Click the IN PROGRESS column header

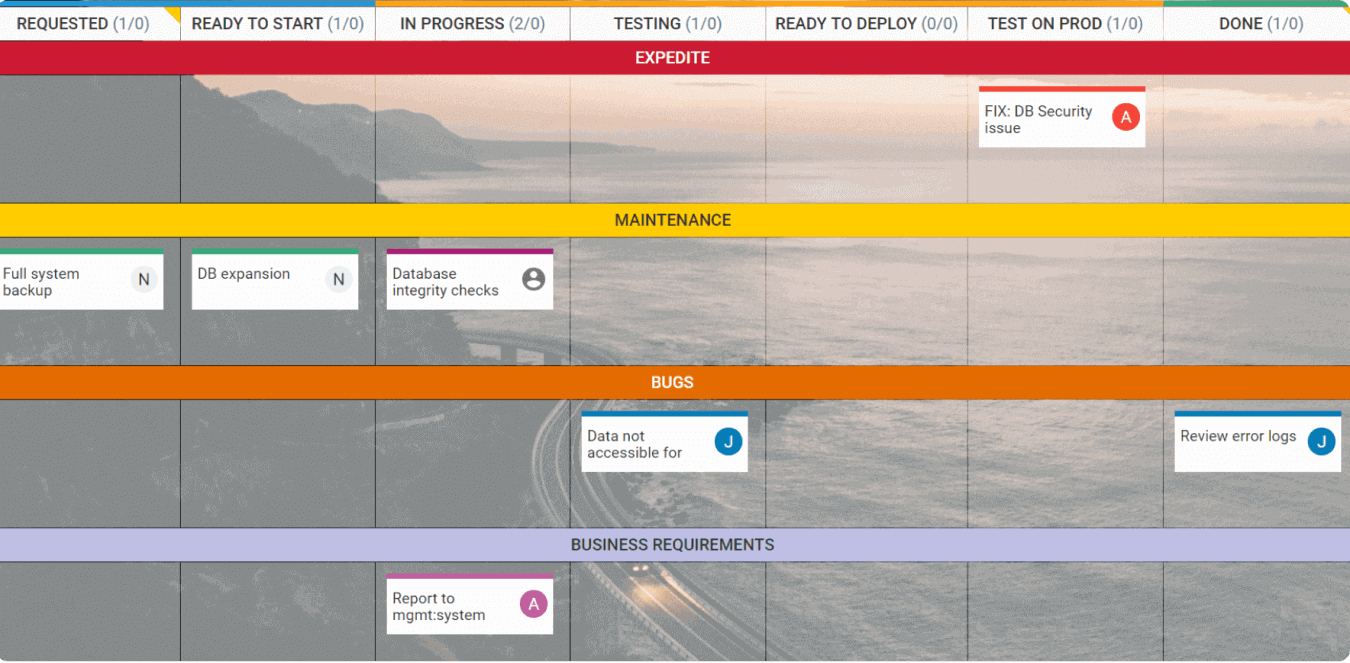point(470,23)
